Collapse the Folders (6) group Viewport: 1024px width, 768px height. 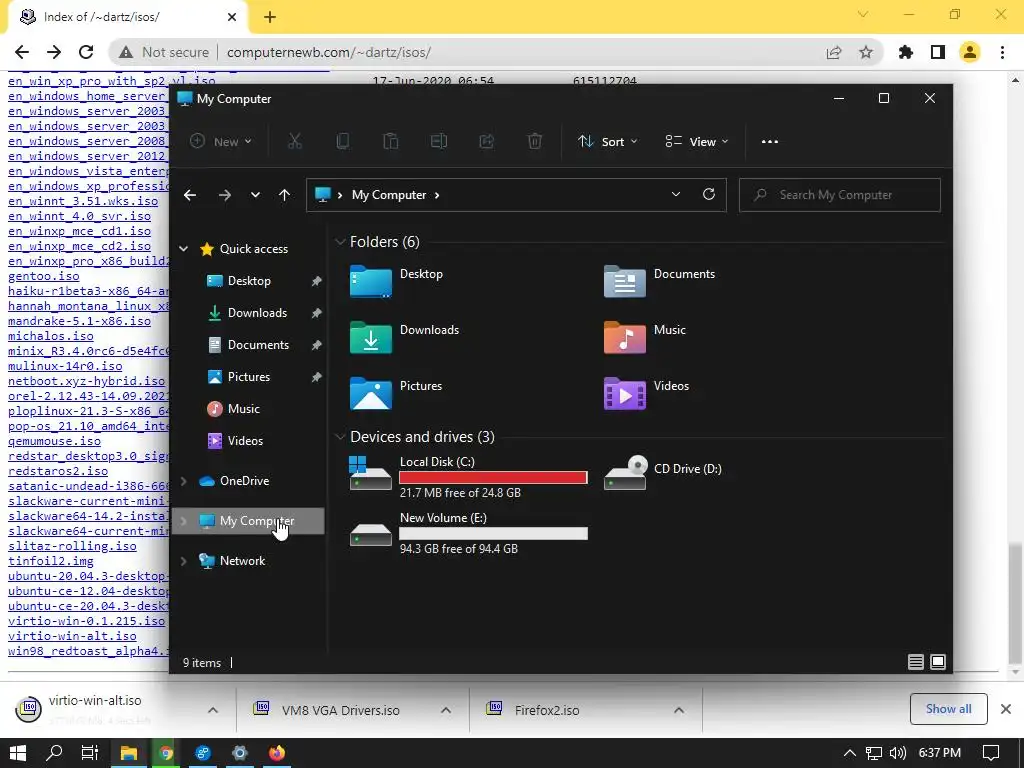(x=340, y=242)
